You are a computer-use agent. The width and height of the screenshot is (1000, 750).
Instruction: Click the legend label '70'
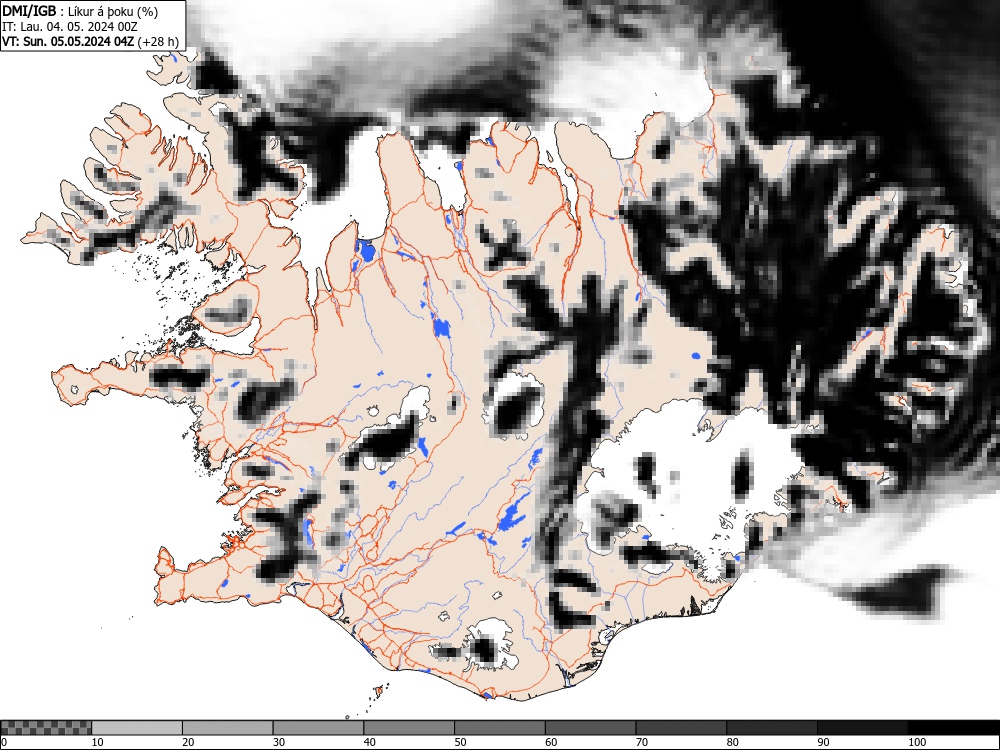click(641, 742)
